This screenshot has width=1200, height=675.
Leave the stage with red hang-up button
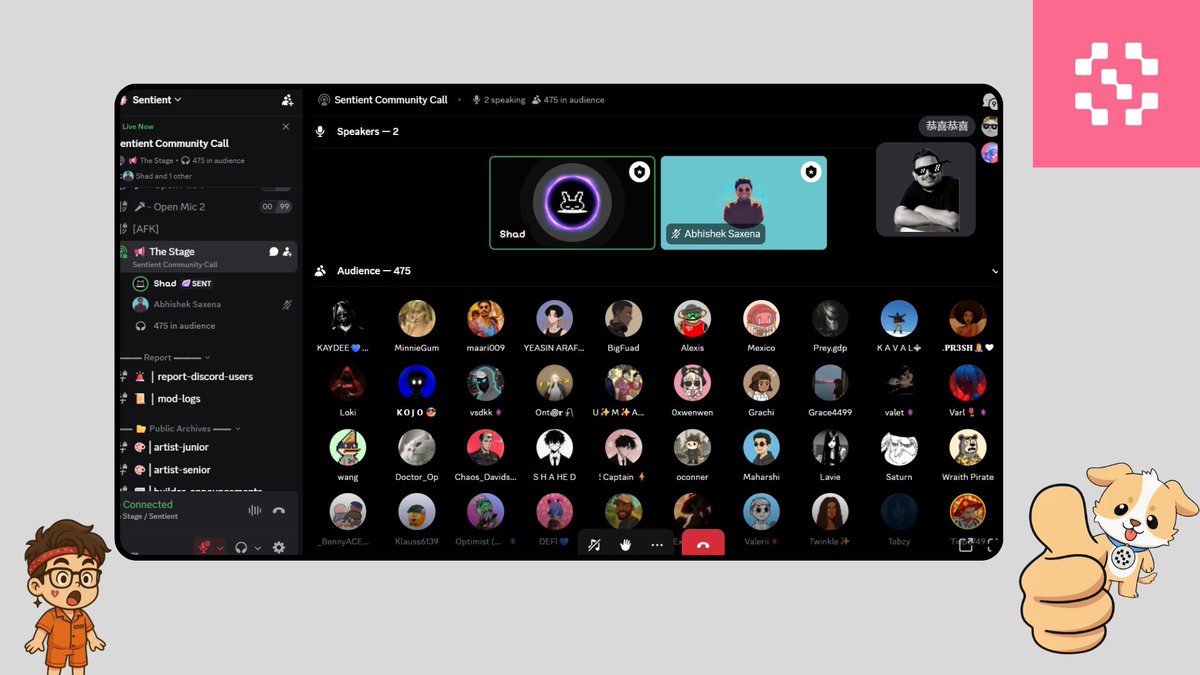[703, 544]
